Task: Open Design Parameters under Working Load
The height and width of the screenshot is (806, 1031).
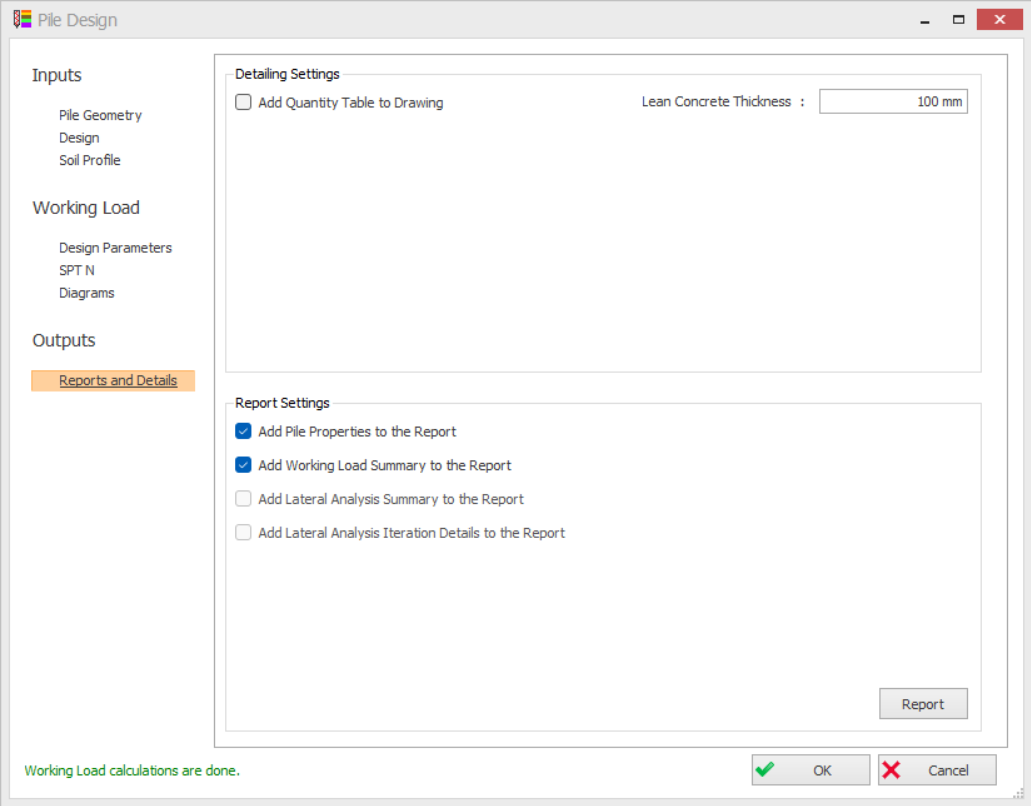Action: pyautogui.click(x=115, y=248)
